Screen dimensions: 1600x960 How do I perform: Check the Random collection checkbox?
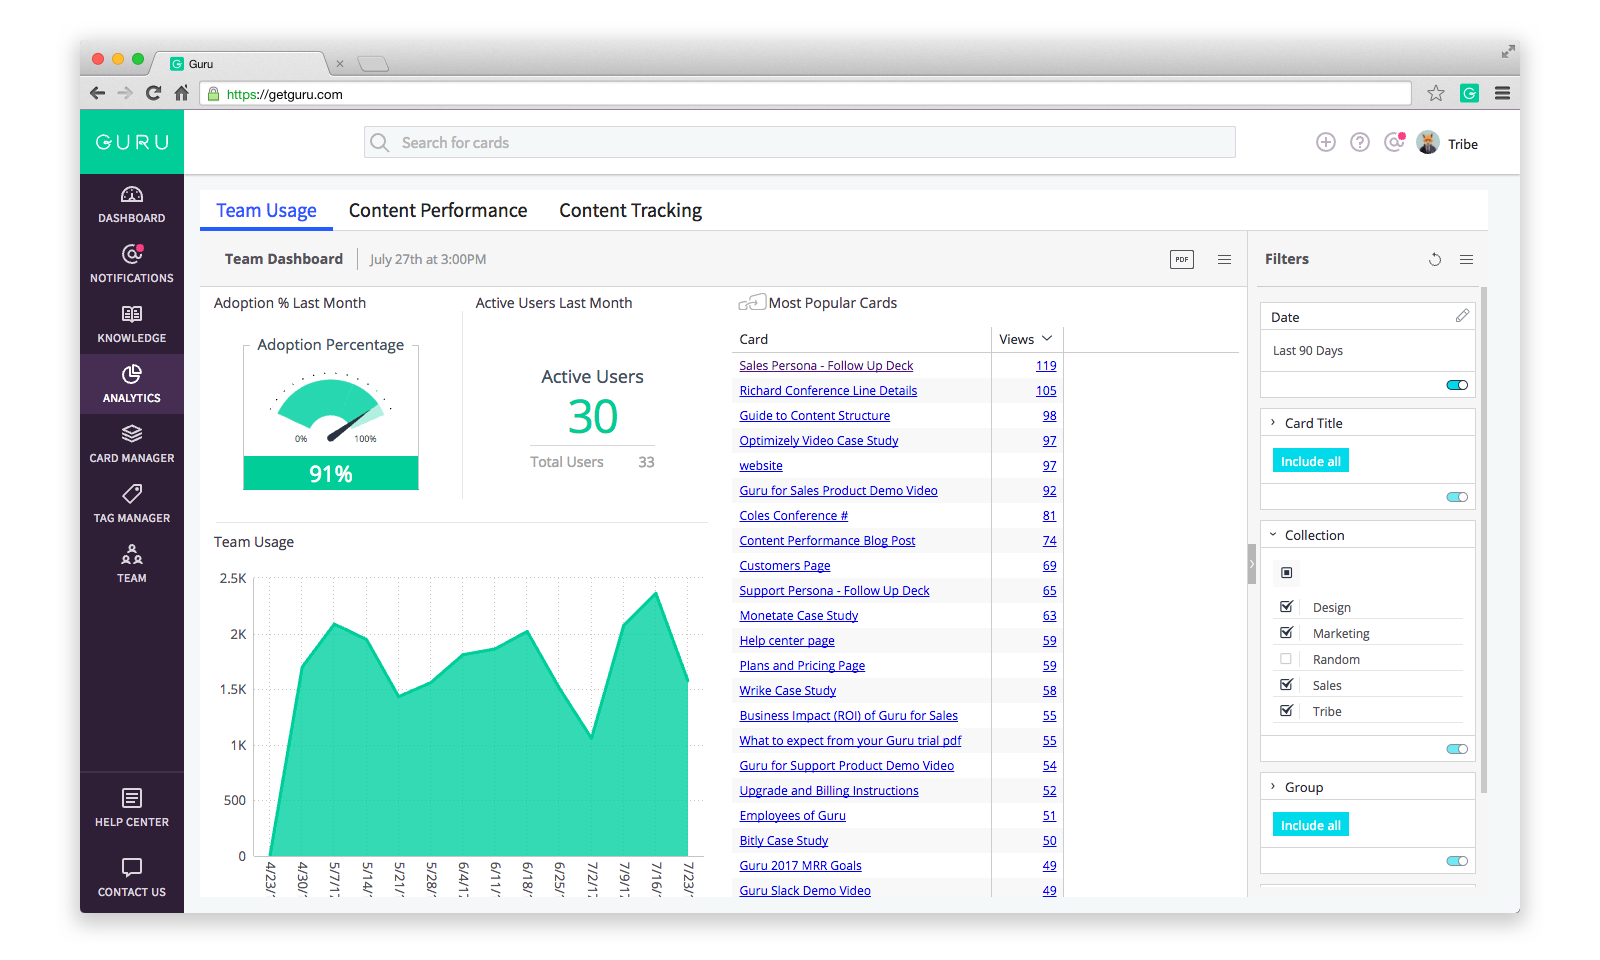pyautogui.click(x=1287, y=659)
